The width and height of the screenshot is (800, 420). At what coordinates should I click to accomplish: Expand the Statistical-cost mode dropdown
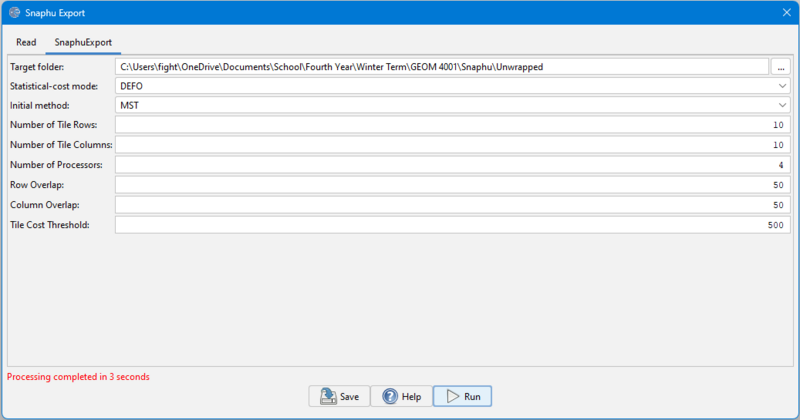click(x=782, y=86)
